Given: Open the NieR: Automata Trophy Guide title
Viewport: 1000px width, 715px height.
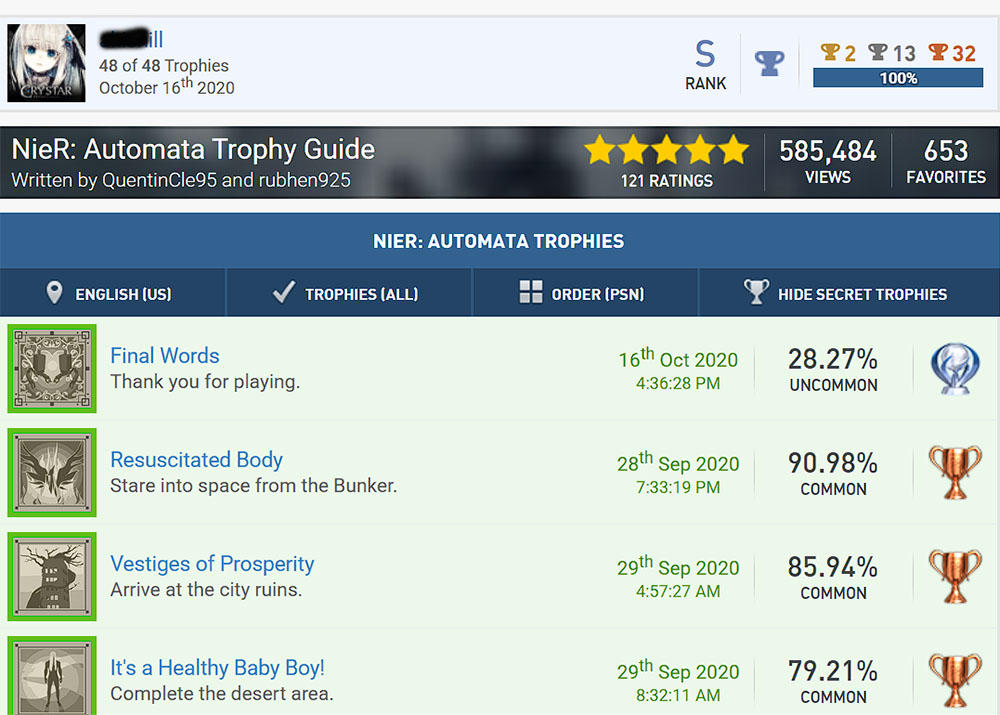Looking at the screenshot, I should (193, 149).
